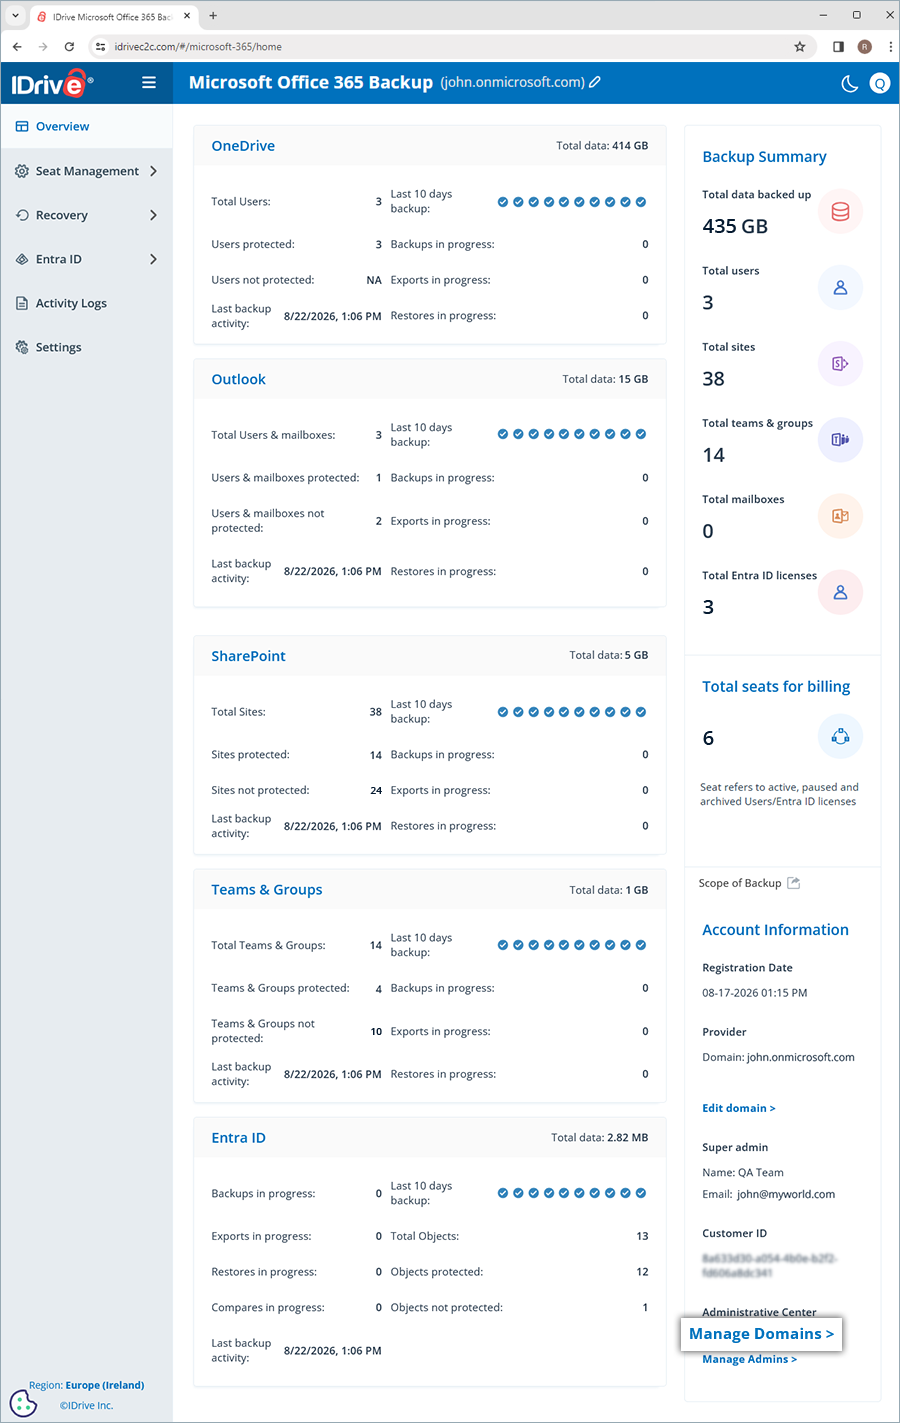Select Overview in the sidebar
The image size is (900, 1423).
point(86,127)
